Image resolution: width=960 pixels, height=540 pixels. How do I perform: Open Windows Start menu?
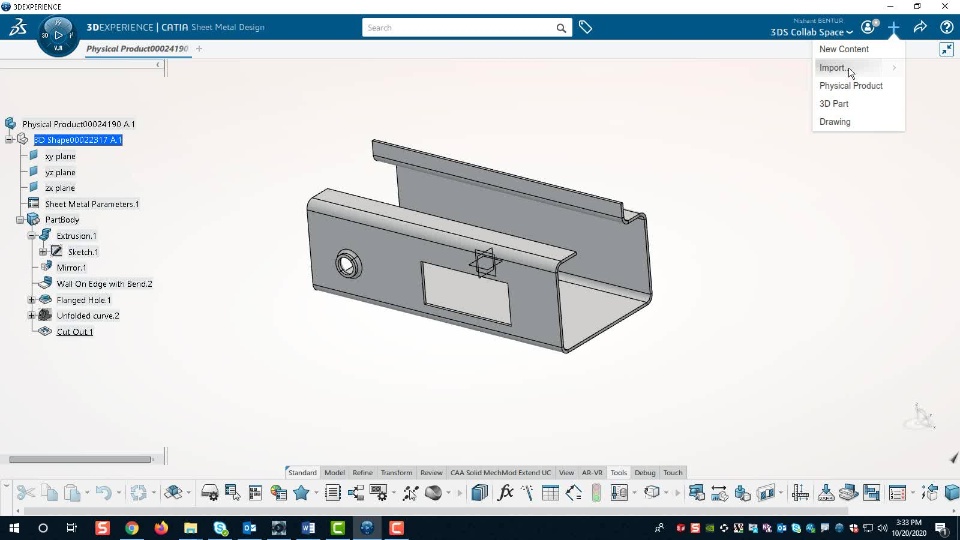(13, 528)
